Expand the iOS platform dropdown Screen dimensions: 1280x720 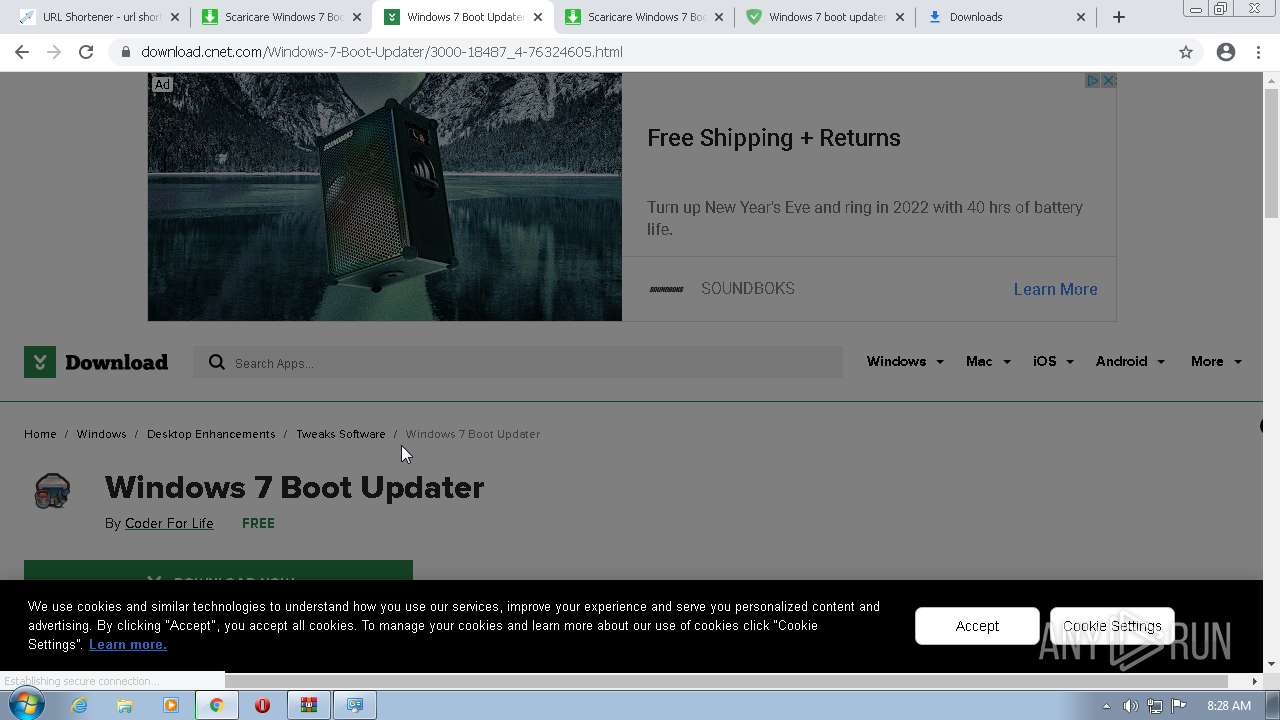click(1053, 361)
